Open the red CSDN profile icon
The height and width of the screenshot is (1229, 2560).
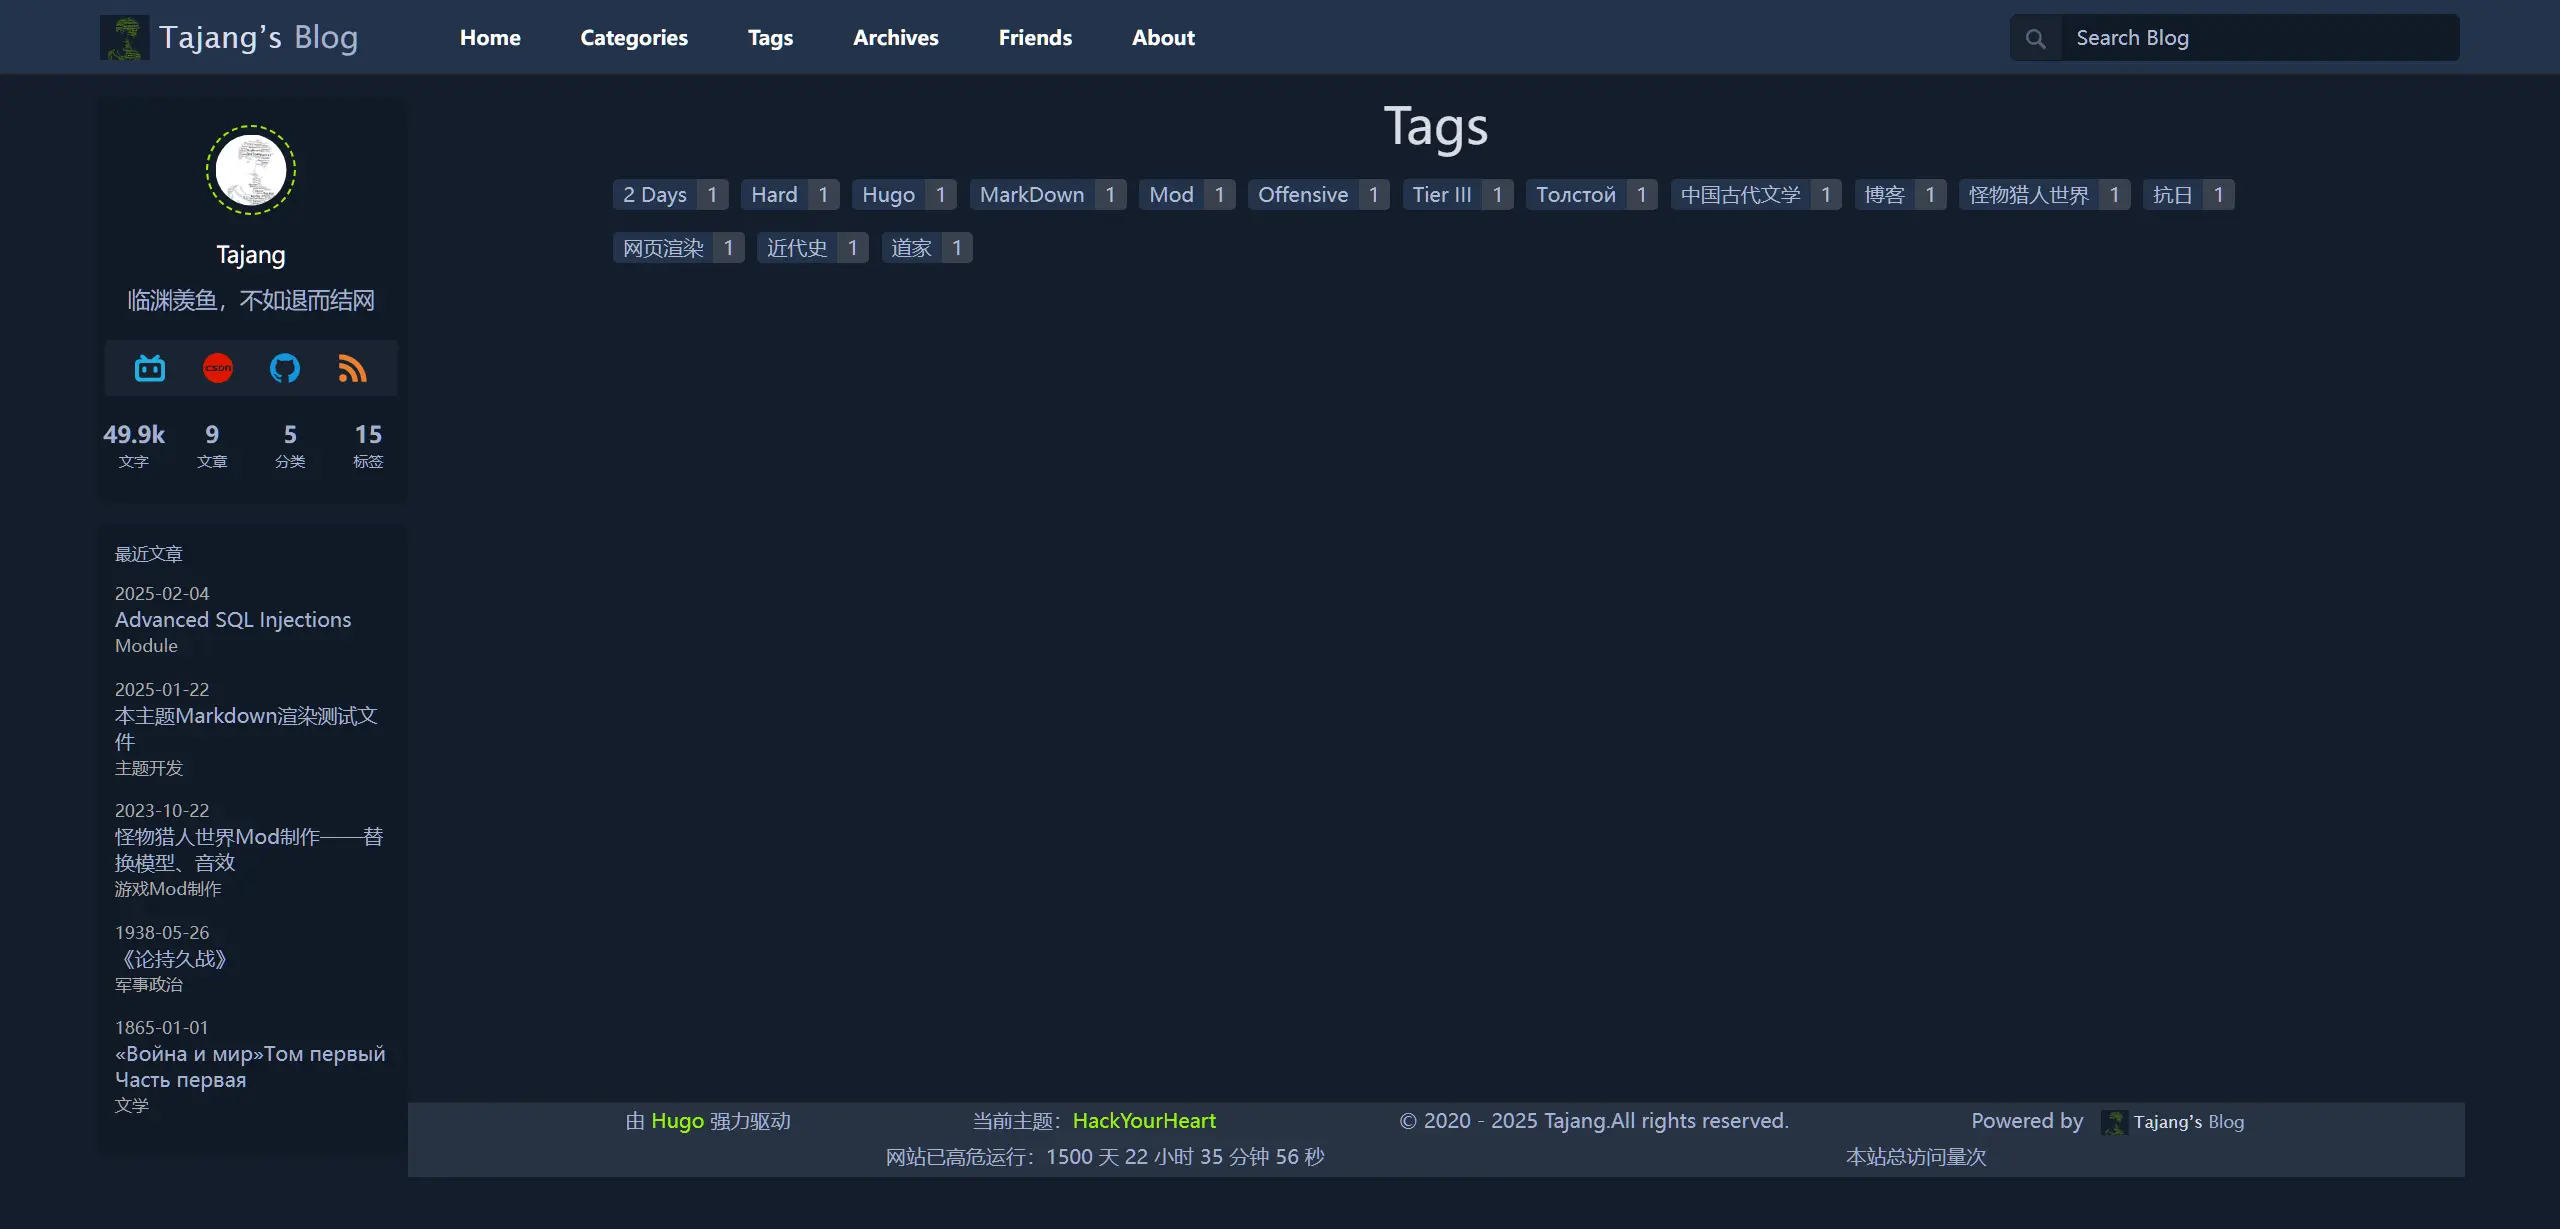pos(218,369)
